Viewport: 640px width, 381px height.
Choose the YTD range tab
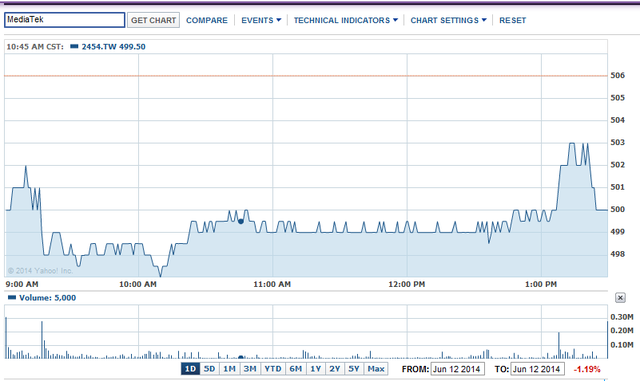(273, 369)
